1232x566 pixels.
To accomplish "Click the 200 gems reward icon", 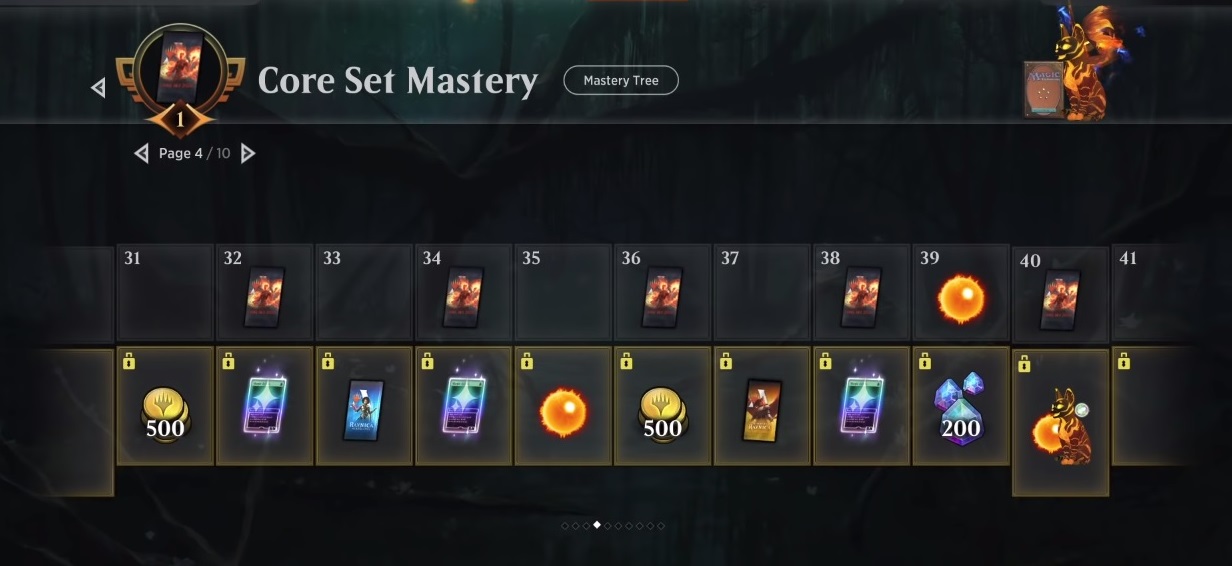I will [960, 409].
